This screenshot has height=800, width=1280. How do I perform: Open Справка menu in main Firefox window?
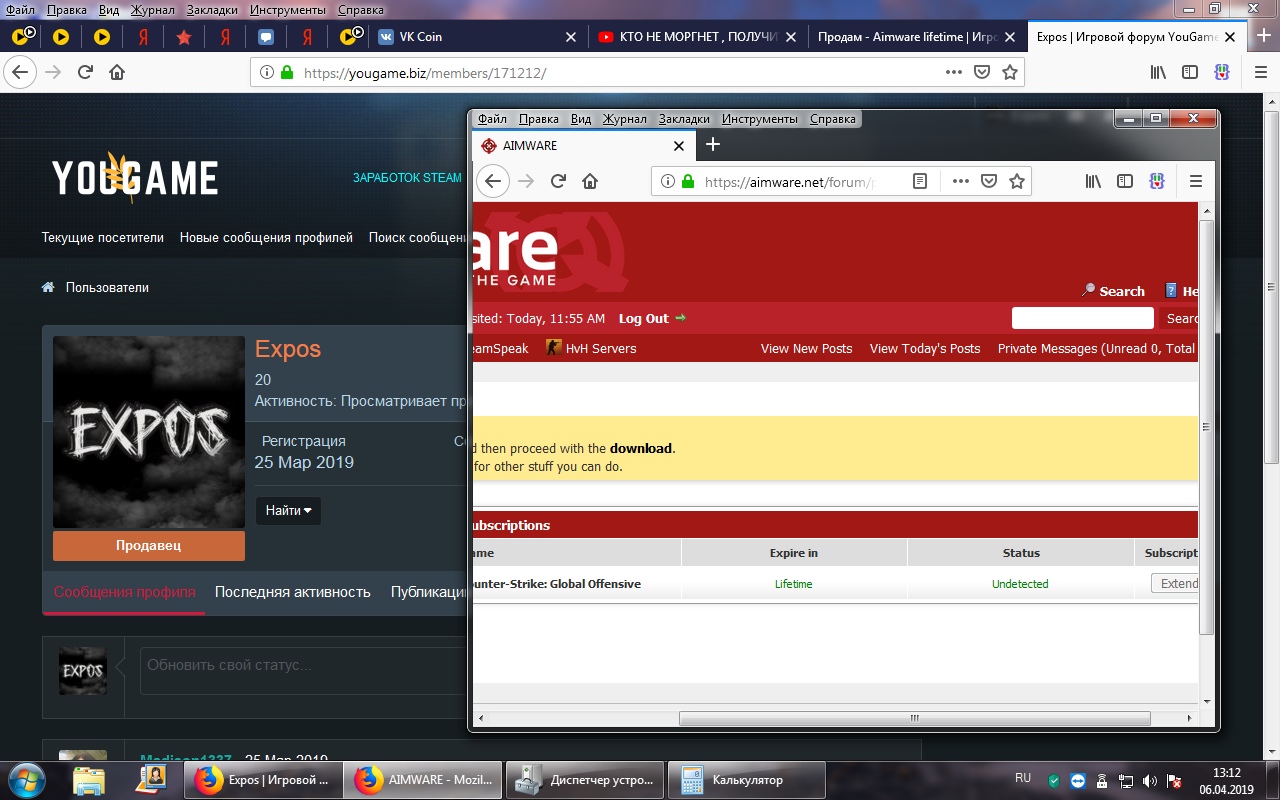point(360,10)
